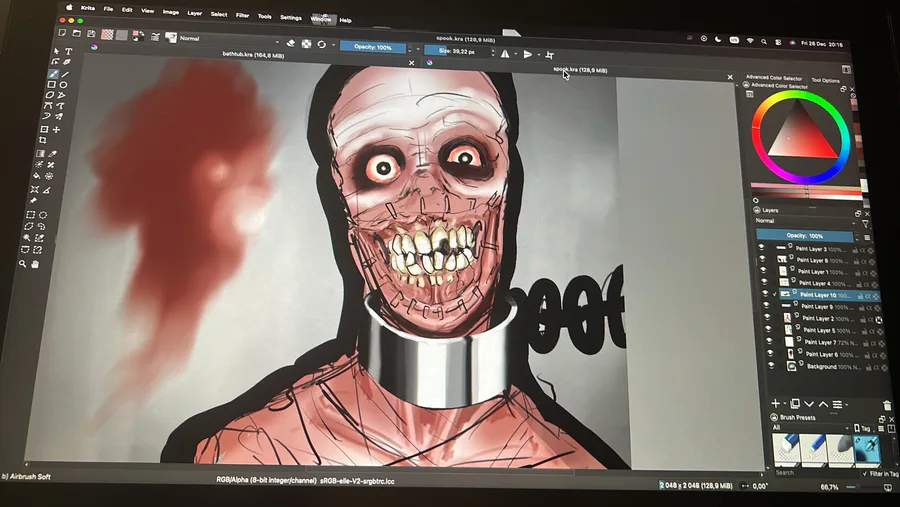900x507 pixels.
Task: Toggle Preserve Alpha checkerboard icon
Action: pos(307,44)
